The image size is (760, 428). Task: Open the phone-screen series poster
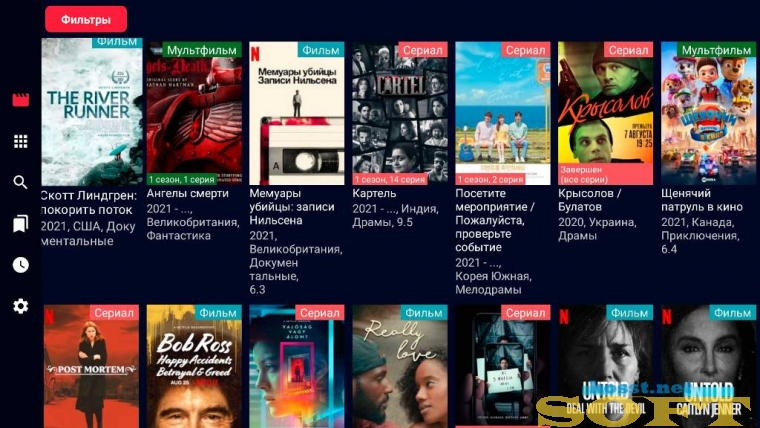coord(503,366)
